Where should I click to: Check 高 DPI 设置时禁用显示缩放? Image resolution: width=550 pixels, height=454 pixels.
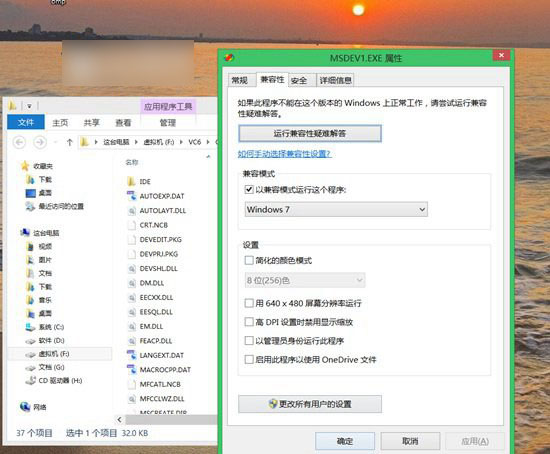(x=249, y=322)
